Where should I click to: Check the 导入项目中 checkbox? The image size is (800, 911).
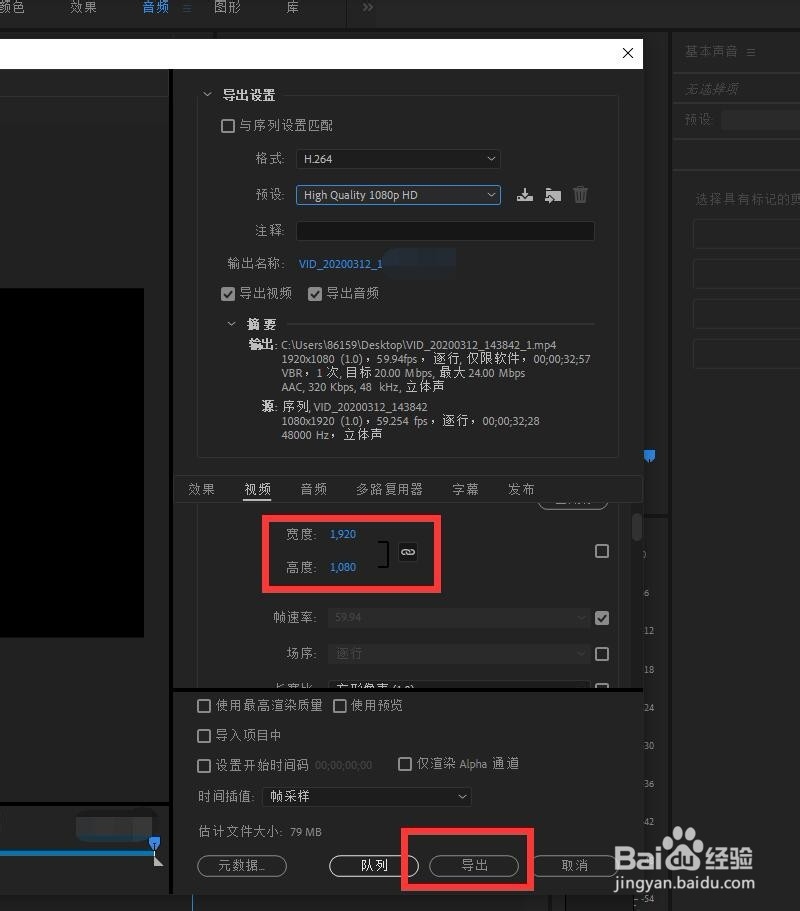tap(204, 736)
